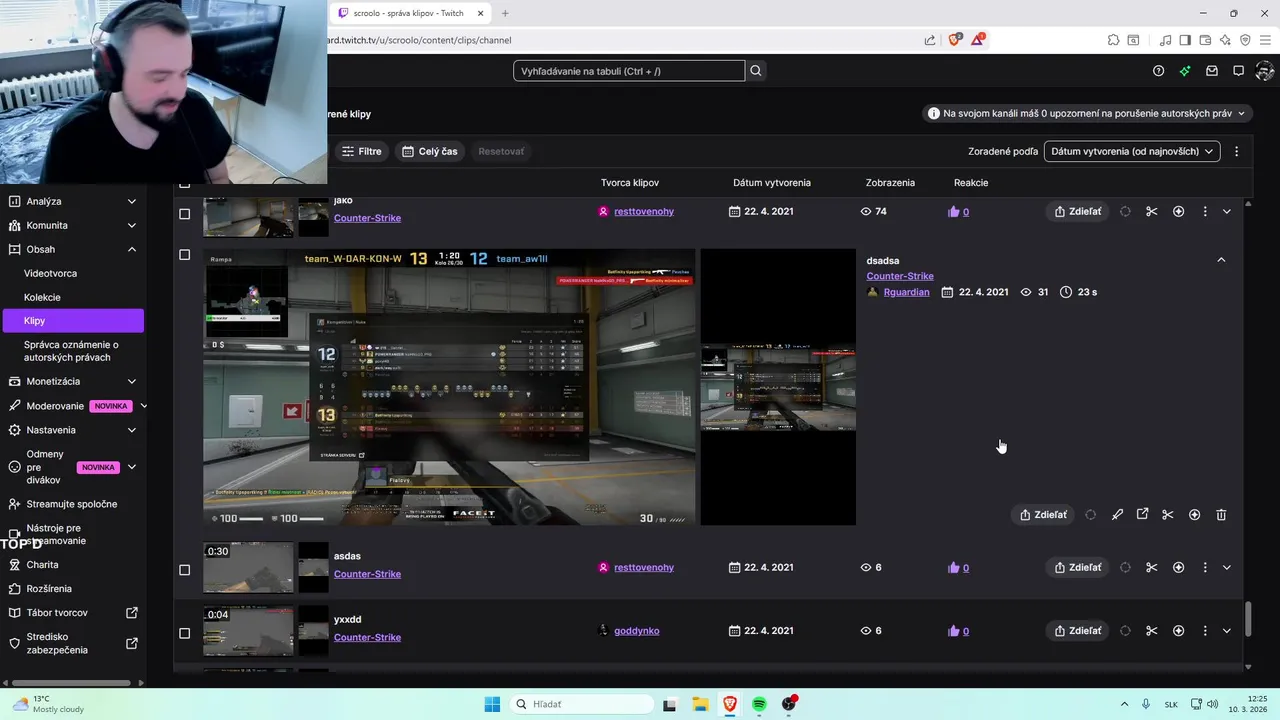The image size is (1280, 720).
Task: Open resttovenohy link in asdas row
Action: click(644, 568)
